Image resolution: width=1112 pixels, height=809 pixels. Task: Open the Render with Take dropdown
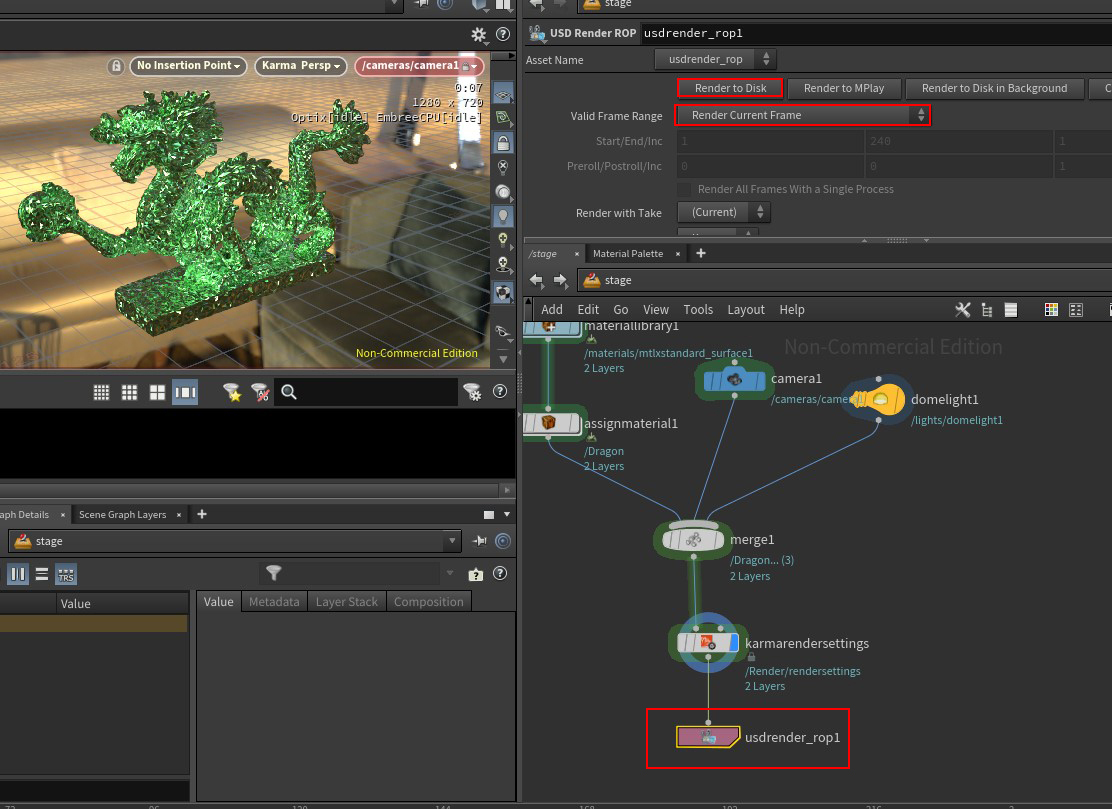click(x=723, y=212)
